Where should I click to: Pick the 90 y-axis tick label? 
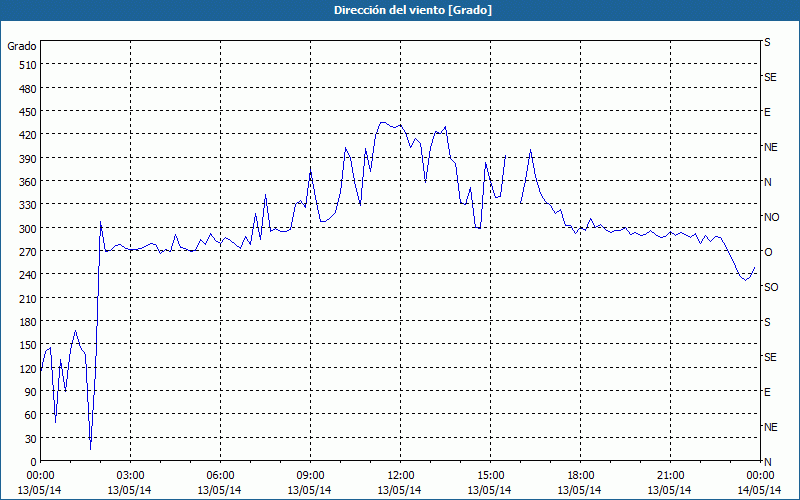(31, 392)
